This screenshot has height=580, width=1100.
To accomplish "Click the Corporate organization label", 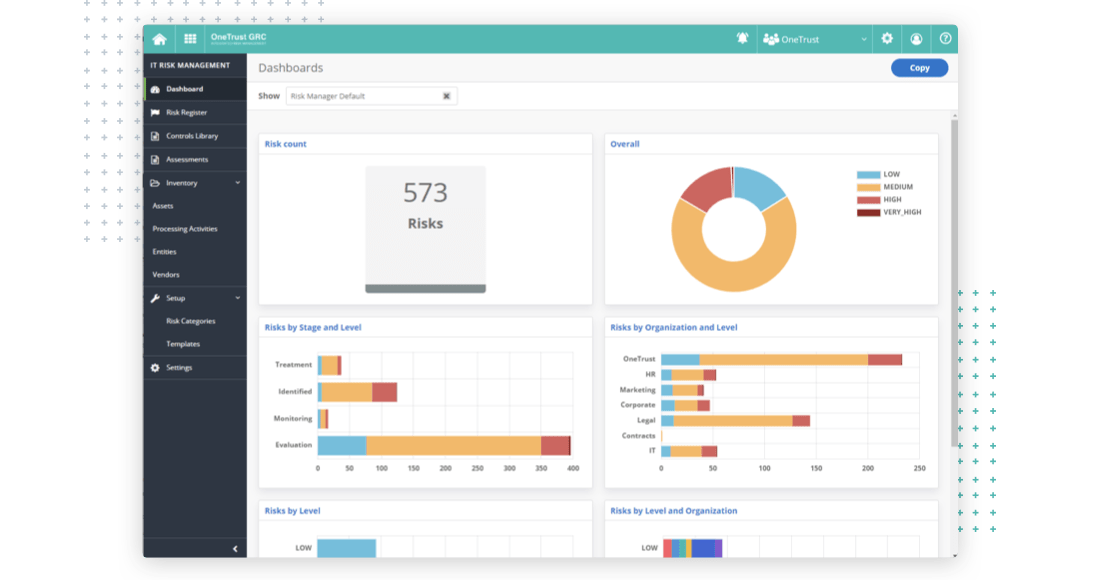I will [x=638, y=405].
